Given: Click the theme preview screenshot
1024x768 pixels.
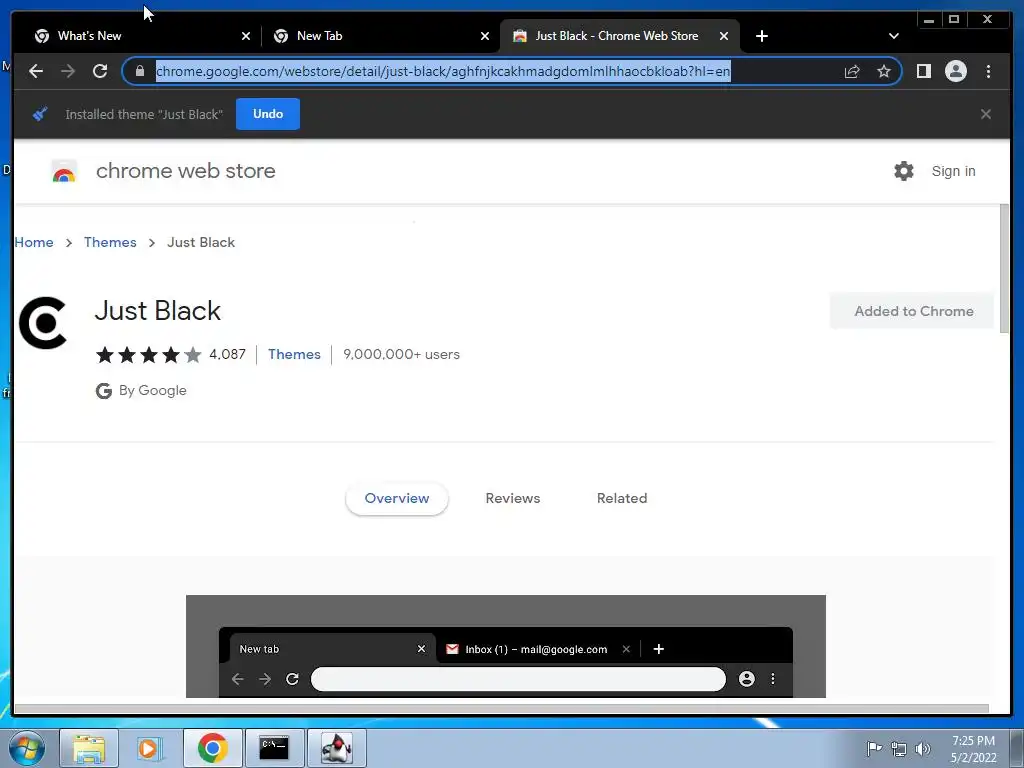Looking at the screenshot, I should 505,646.
